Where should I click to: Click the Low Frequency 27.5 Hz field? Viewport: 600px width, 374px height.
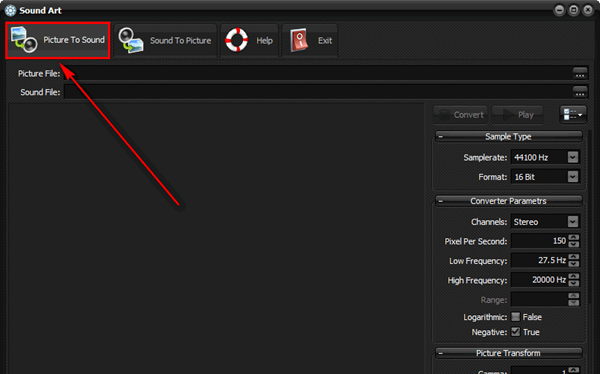[540, 261]
